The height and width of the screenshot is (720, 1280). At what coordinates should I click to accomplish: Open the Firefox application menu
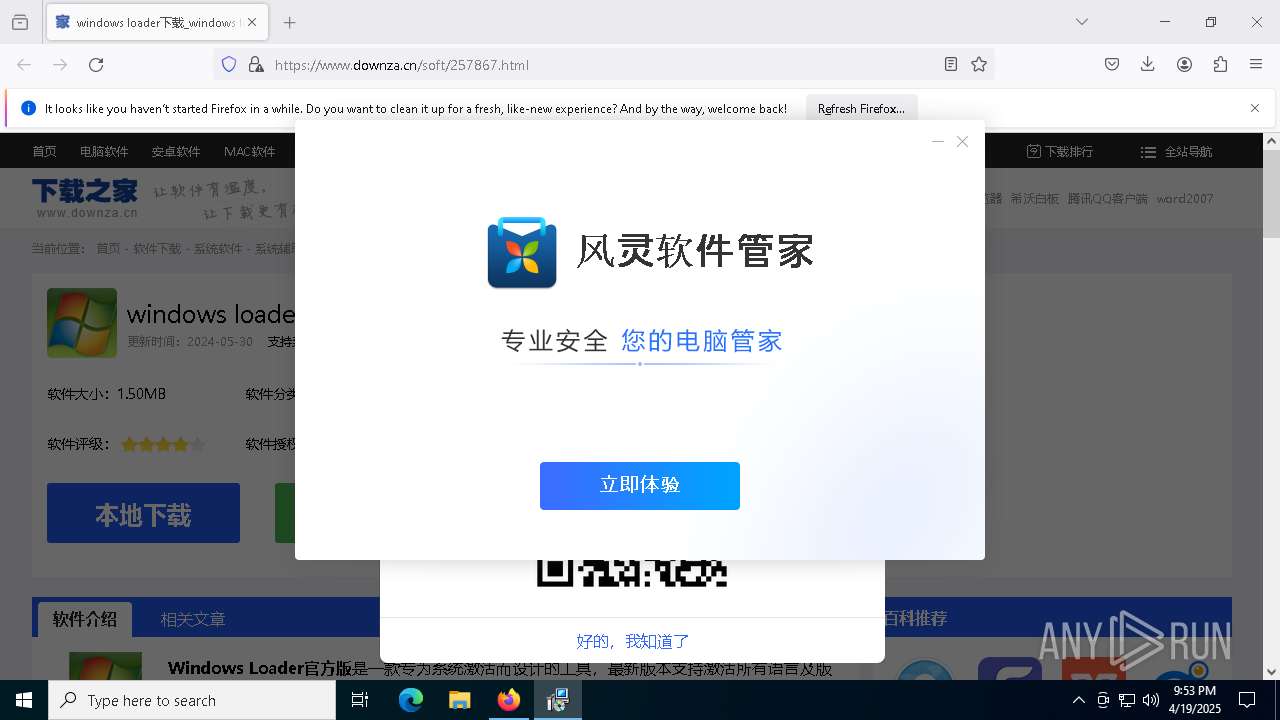point(1256,65)
